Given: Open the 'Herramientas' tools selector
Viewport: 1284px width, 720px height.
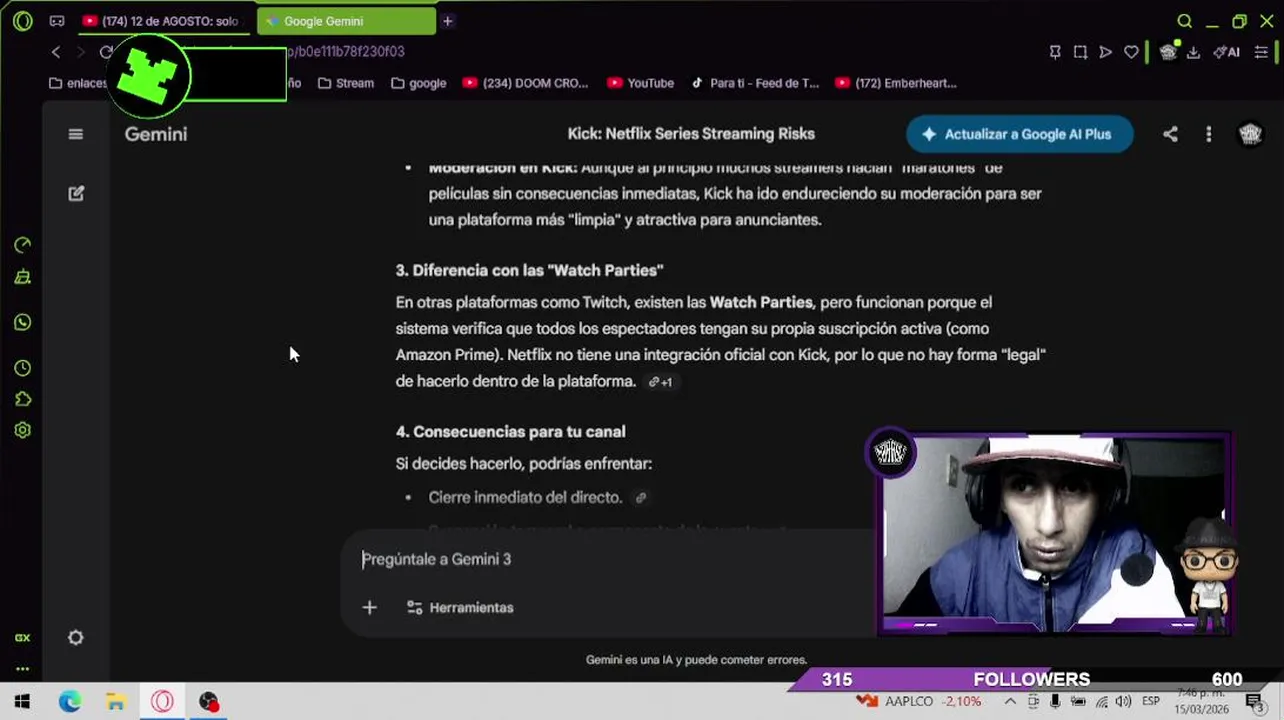Looking at the screenshot, I should 460,607.
